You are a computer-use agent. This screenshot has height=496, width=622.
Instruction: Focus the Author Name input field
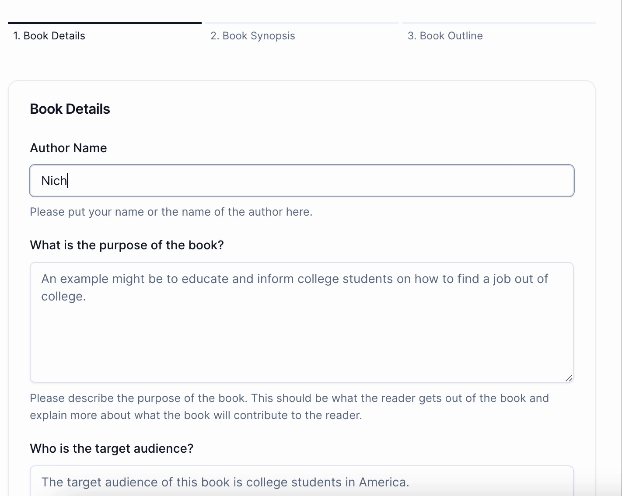302,181
